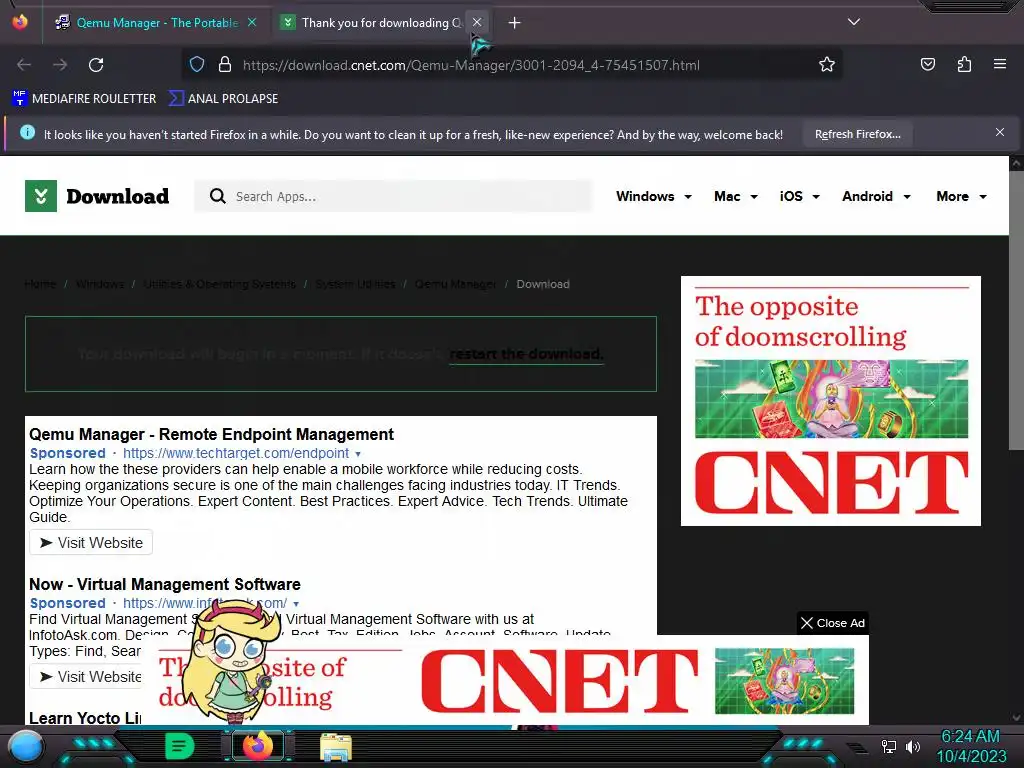The image size is (1024, 768).
Task: Click the page vertical scrollbar thumb
Action: (x=1016, y=310)
